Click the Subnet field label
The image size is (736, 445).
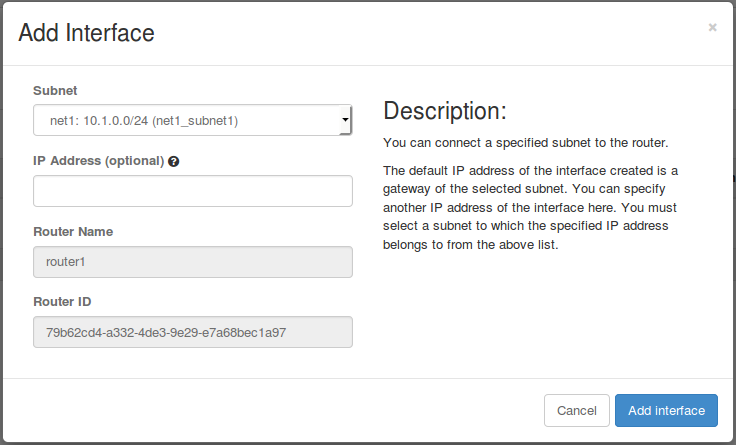tap(55, 90)
